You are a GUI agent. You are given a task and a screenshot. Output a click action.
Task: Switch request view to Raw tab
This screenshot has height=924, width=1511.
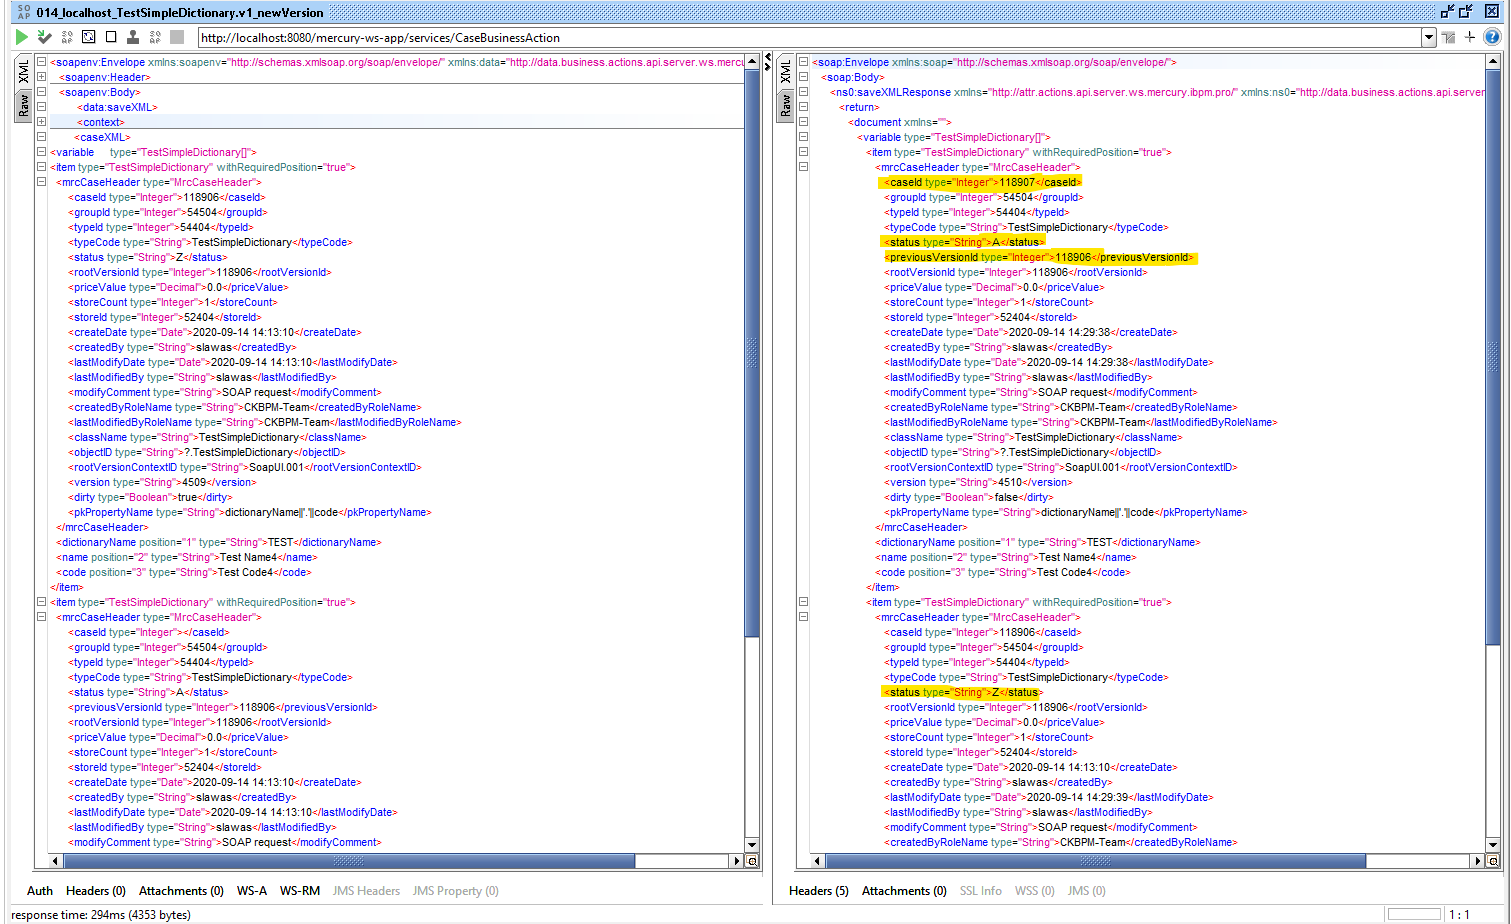(x=24, y=106)
